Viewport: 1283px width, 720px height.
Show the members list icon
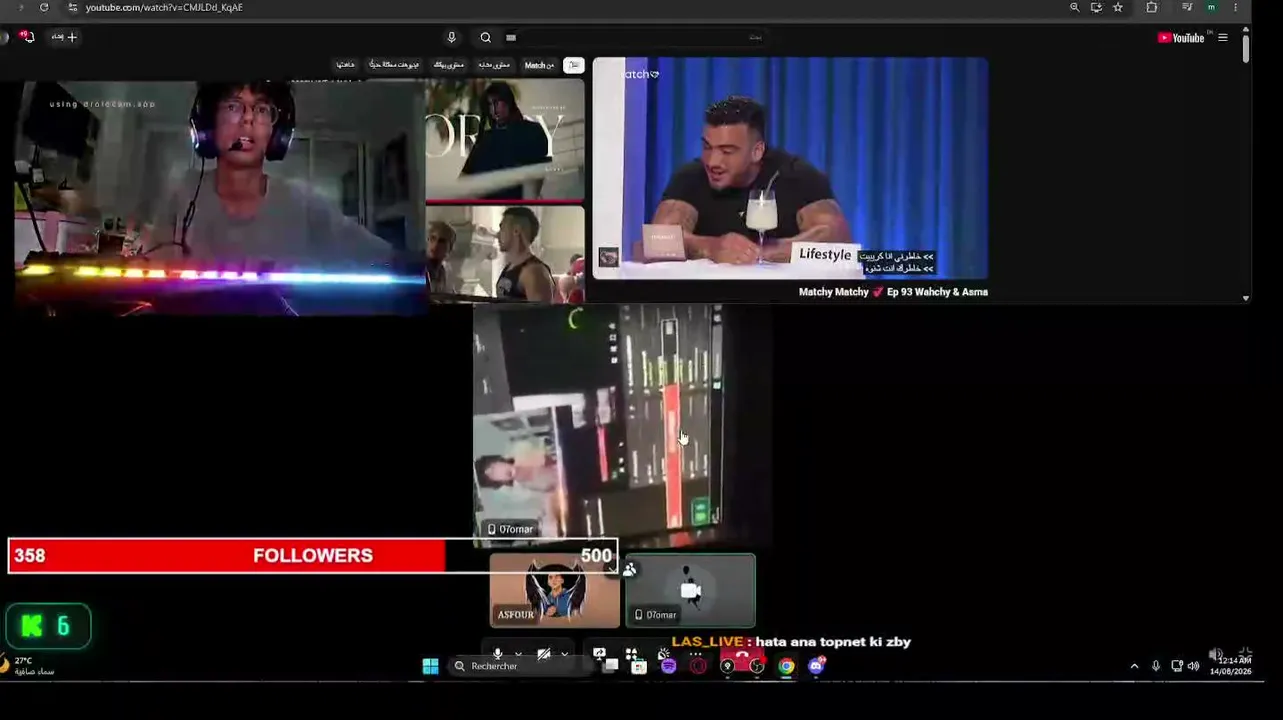629,570
